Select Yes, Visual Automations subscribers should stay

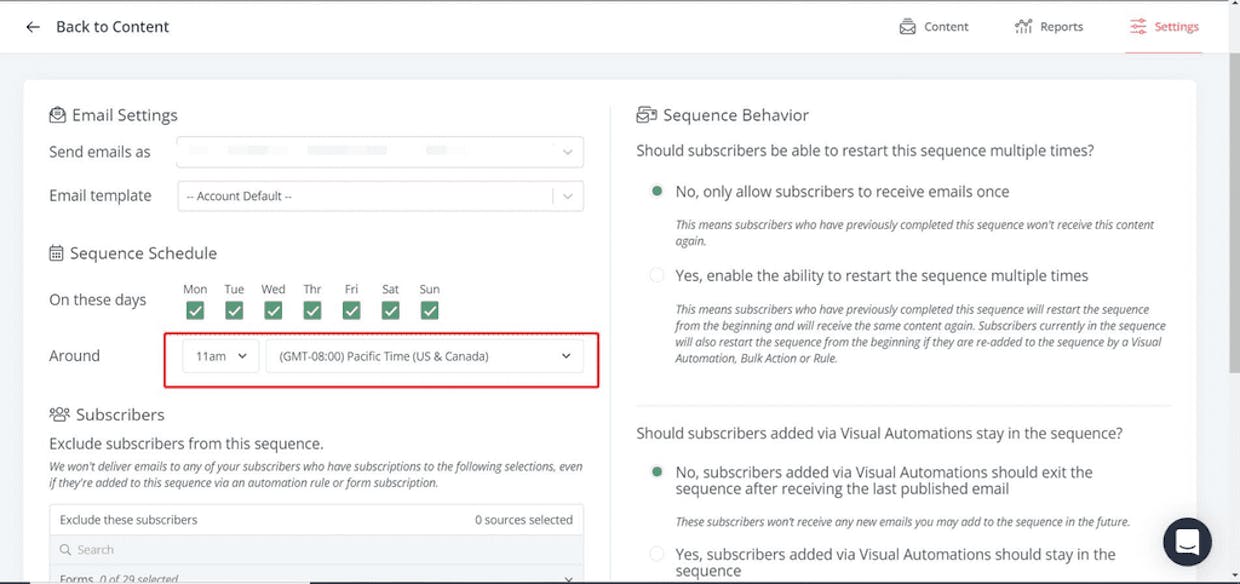[657, 553]
